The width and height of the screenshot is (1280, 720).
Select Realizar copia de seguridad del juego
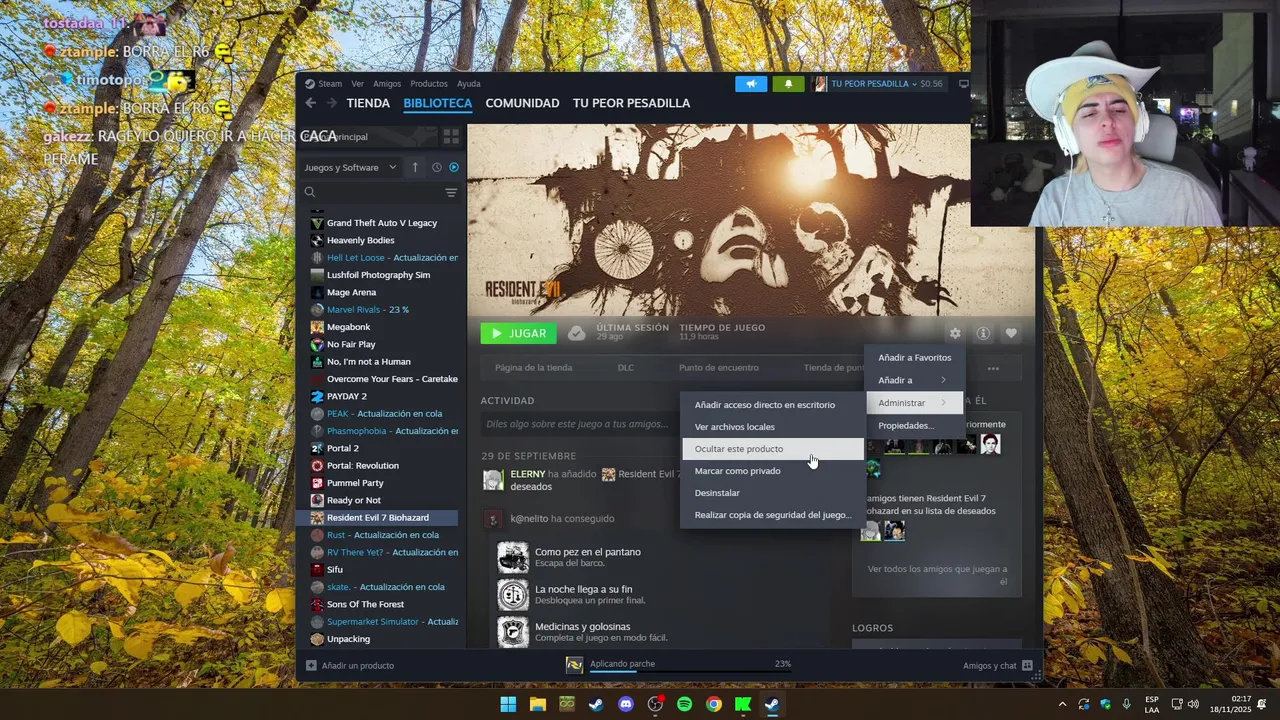(772, 515)
